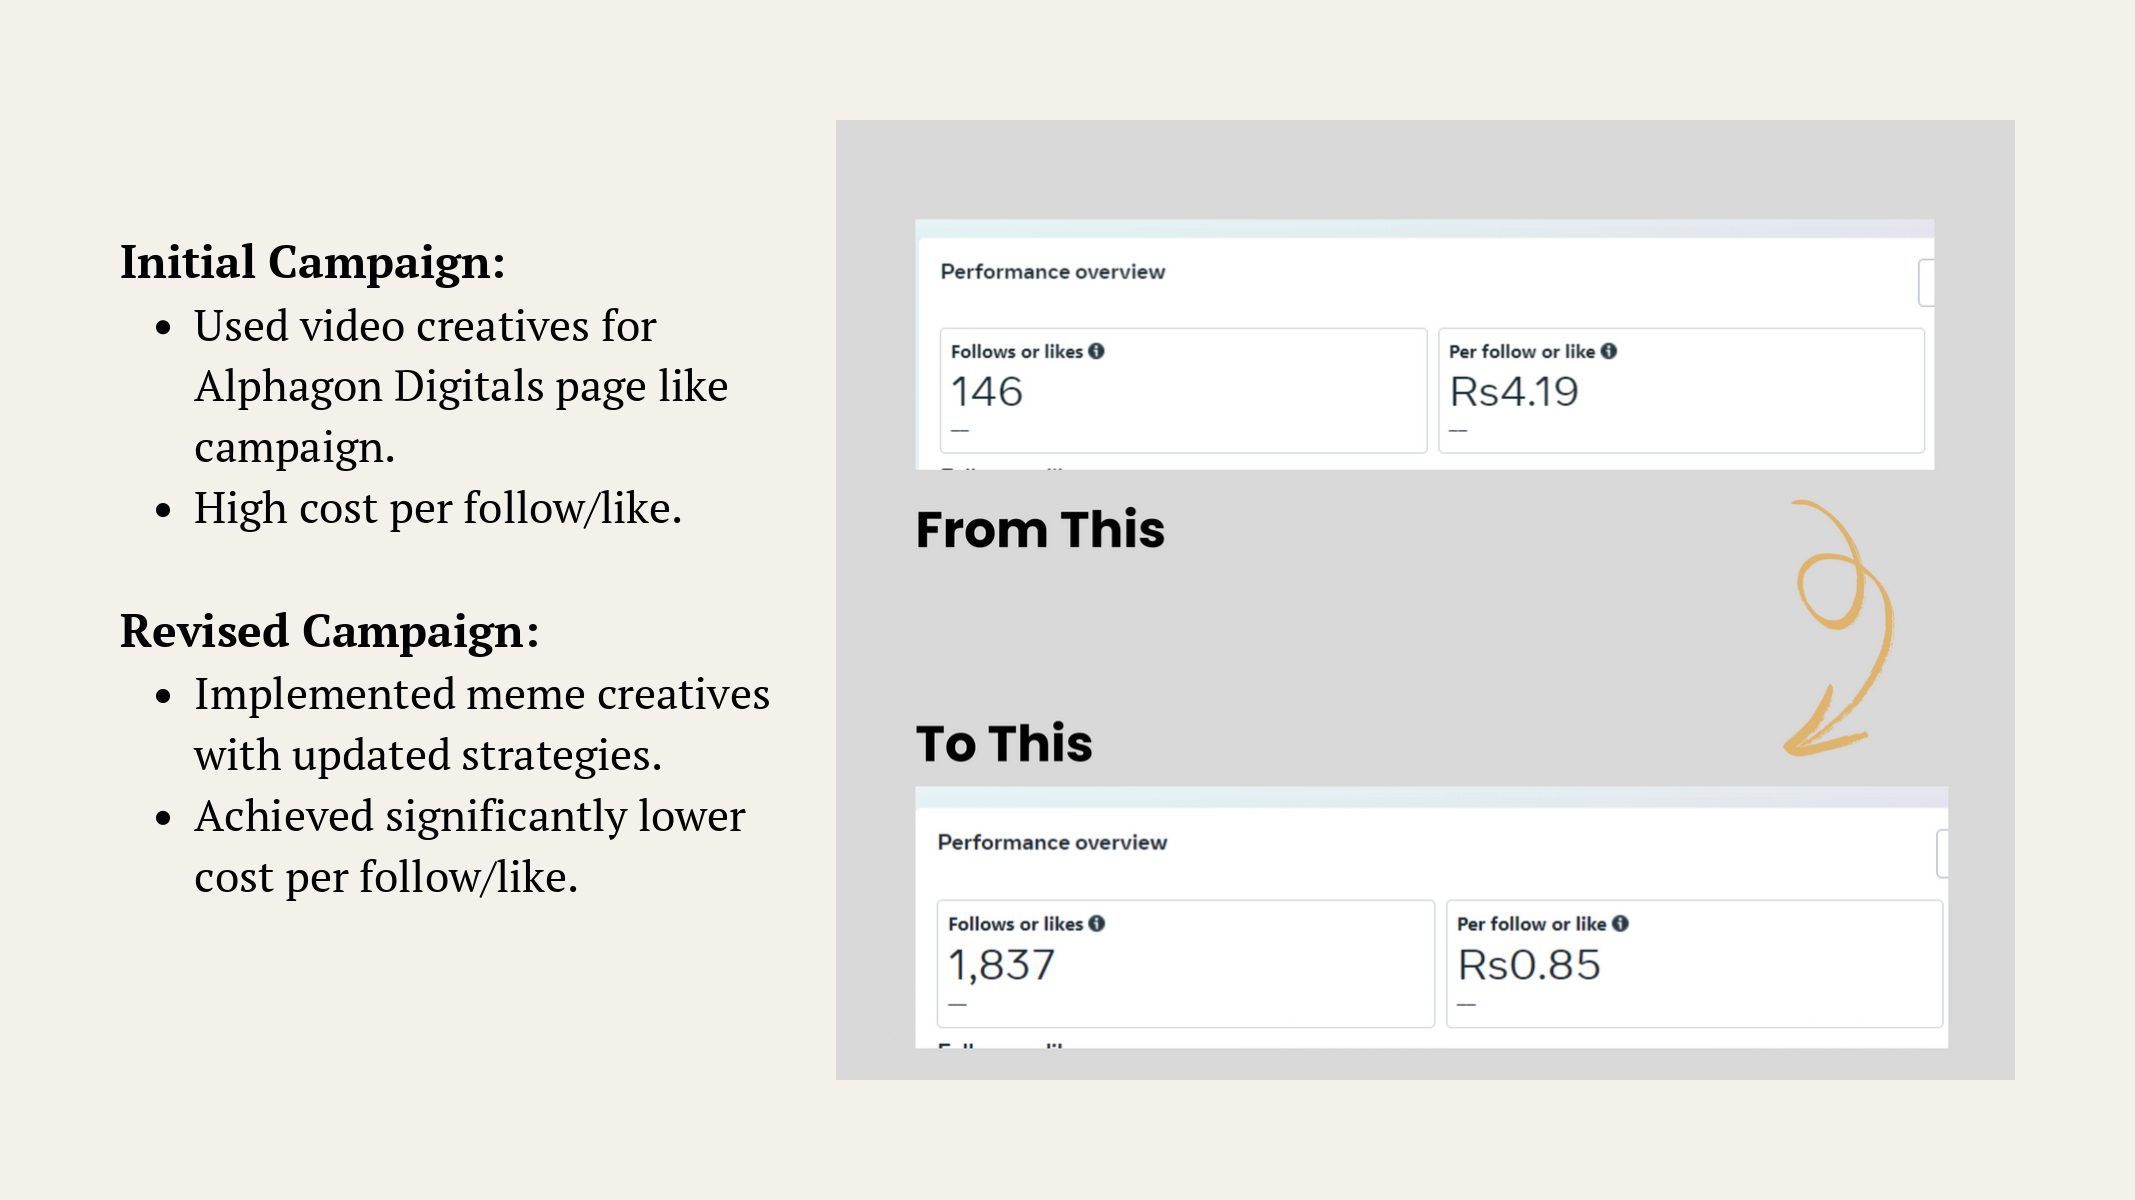Click the "From This" label
2135x1200 pixels.
coord(1040,529)
